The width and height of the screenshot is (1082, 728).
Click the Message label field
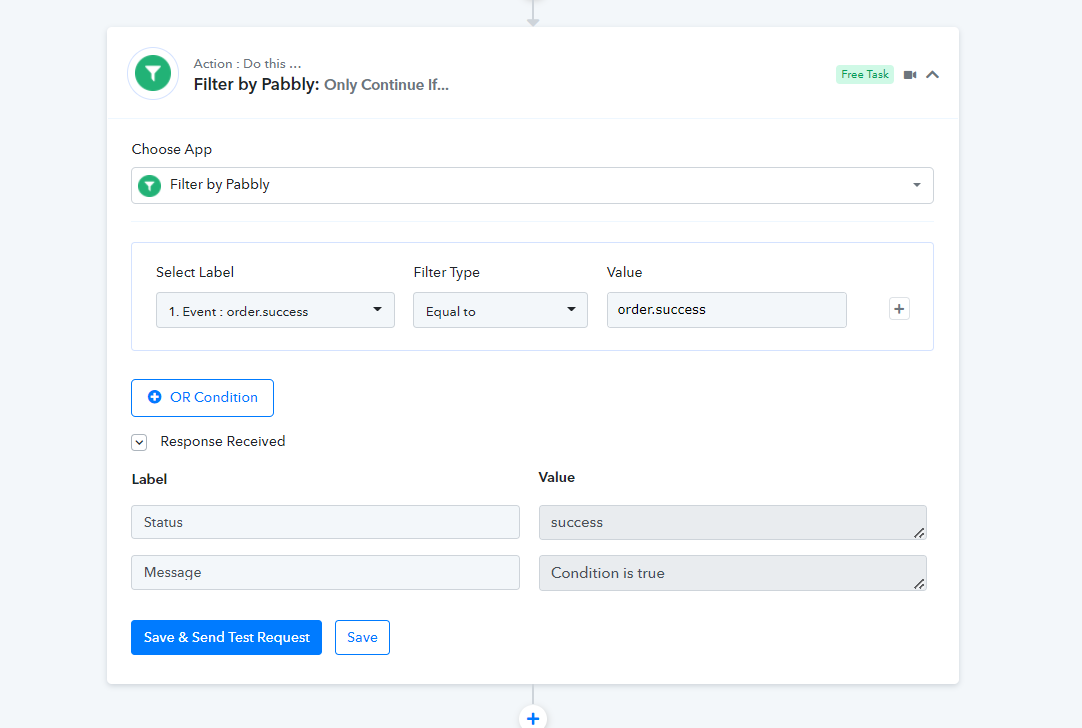tap(325, 573)
